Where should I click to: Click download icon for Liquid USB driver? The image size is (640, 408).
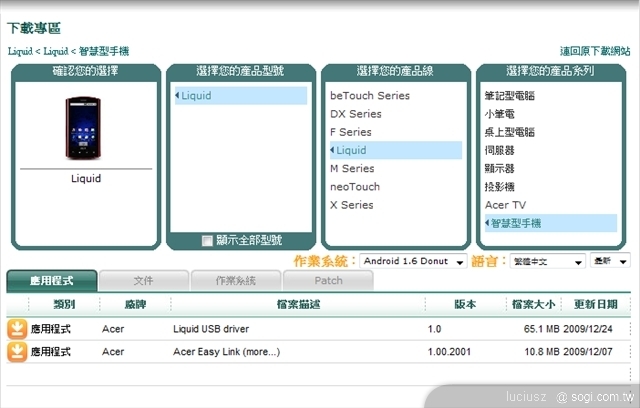(18, 329)
